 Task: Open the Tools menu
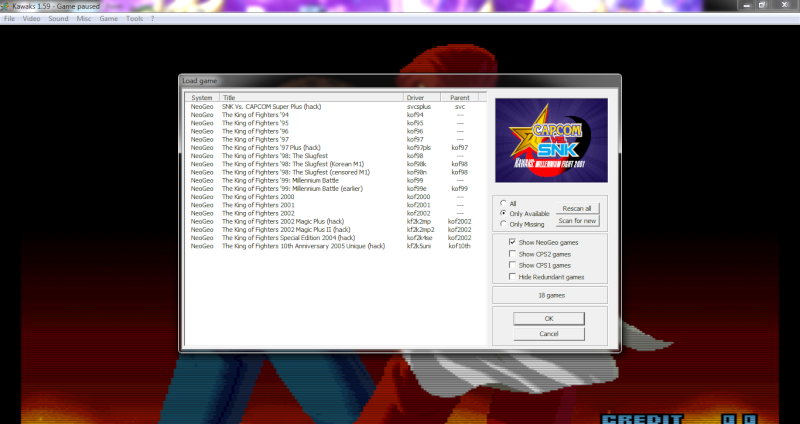tap(134, 18)
